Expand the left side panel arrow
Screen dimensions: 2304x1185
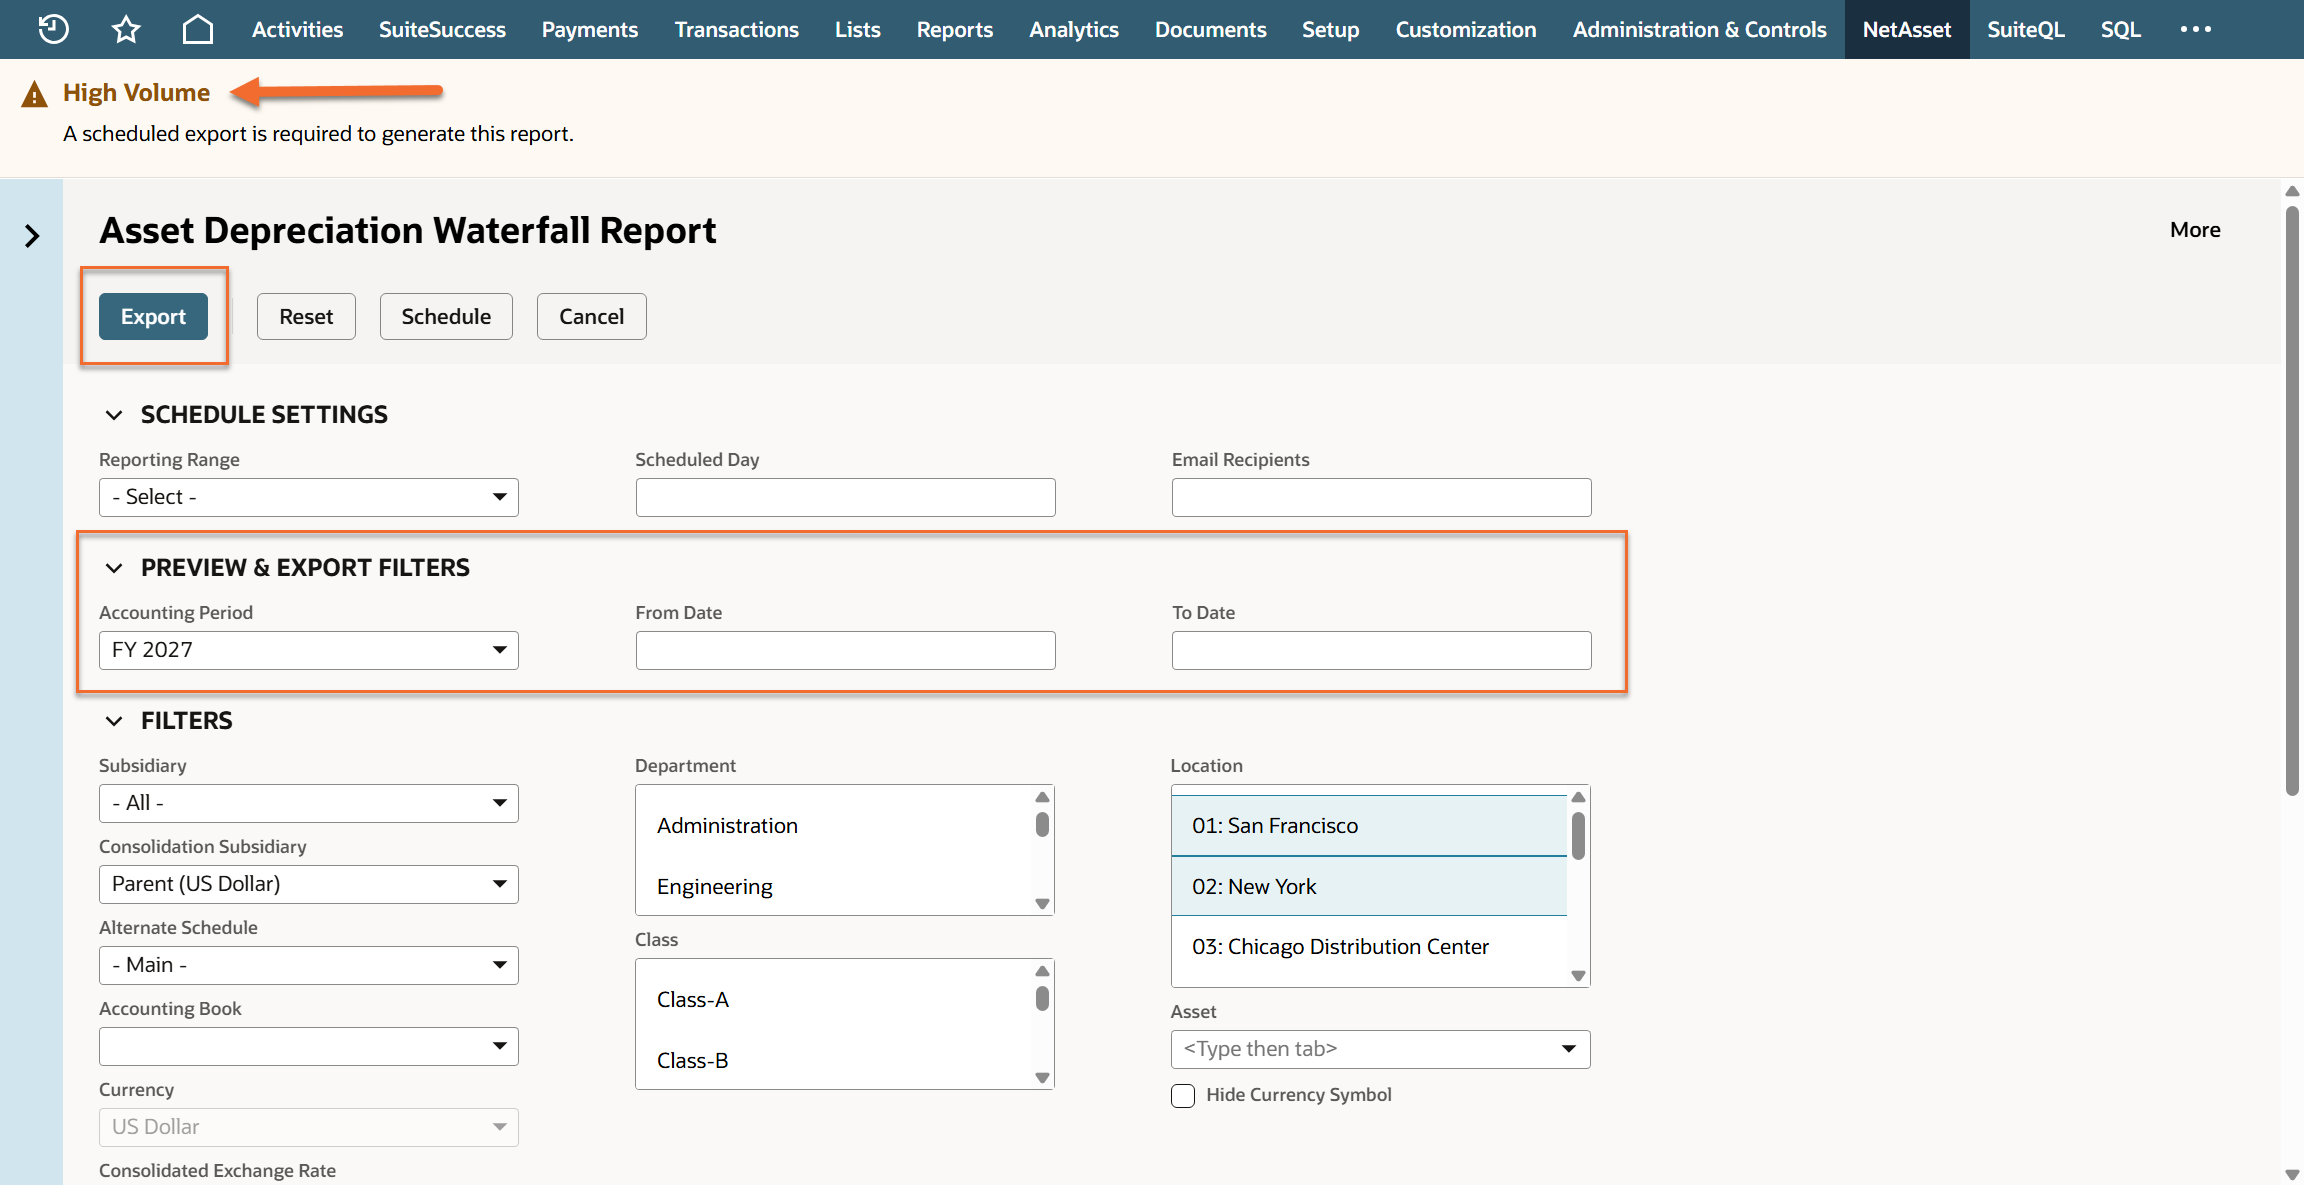pyautogui.click(x=32, y=236)
